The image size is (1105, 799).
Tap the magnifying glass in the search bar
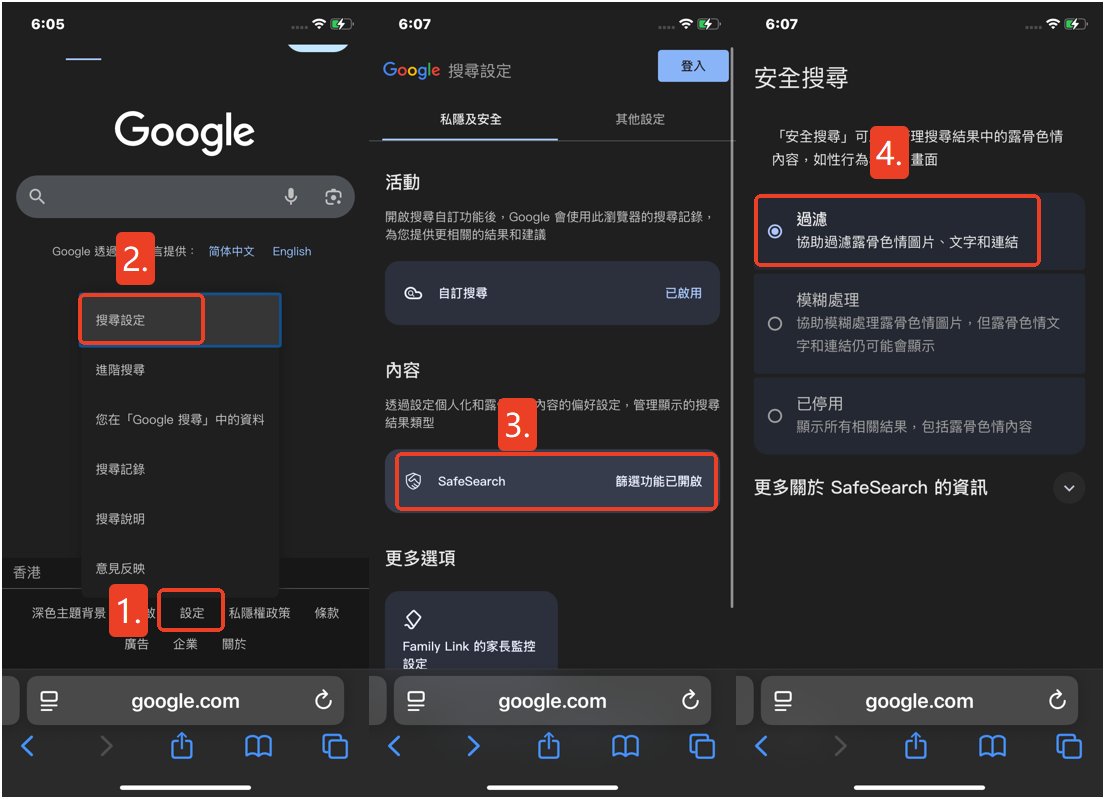click(x=36, y=197)
